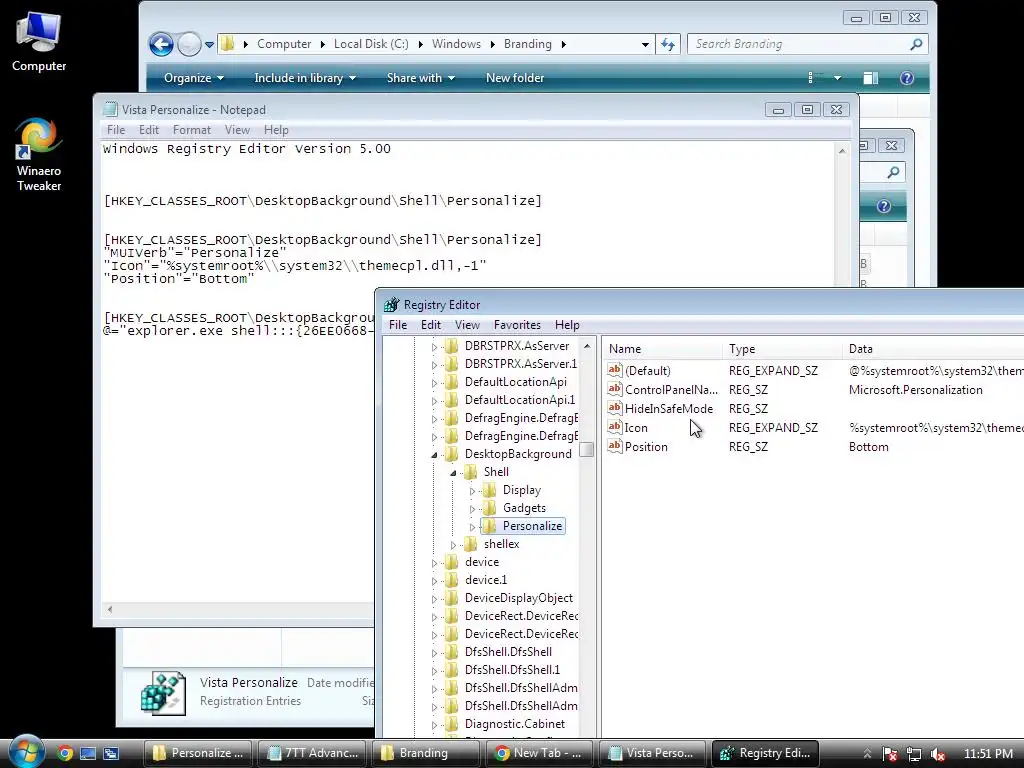Image resolution: width=1024 pixels, height=768 pixels.
Task: Click the Explorer forward navigation arrow
Action: (x=189, y=44)
